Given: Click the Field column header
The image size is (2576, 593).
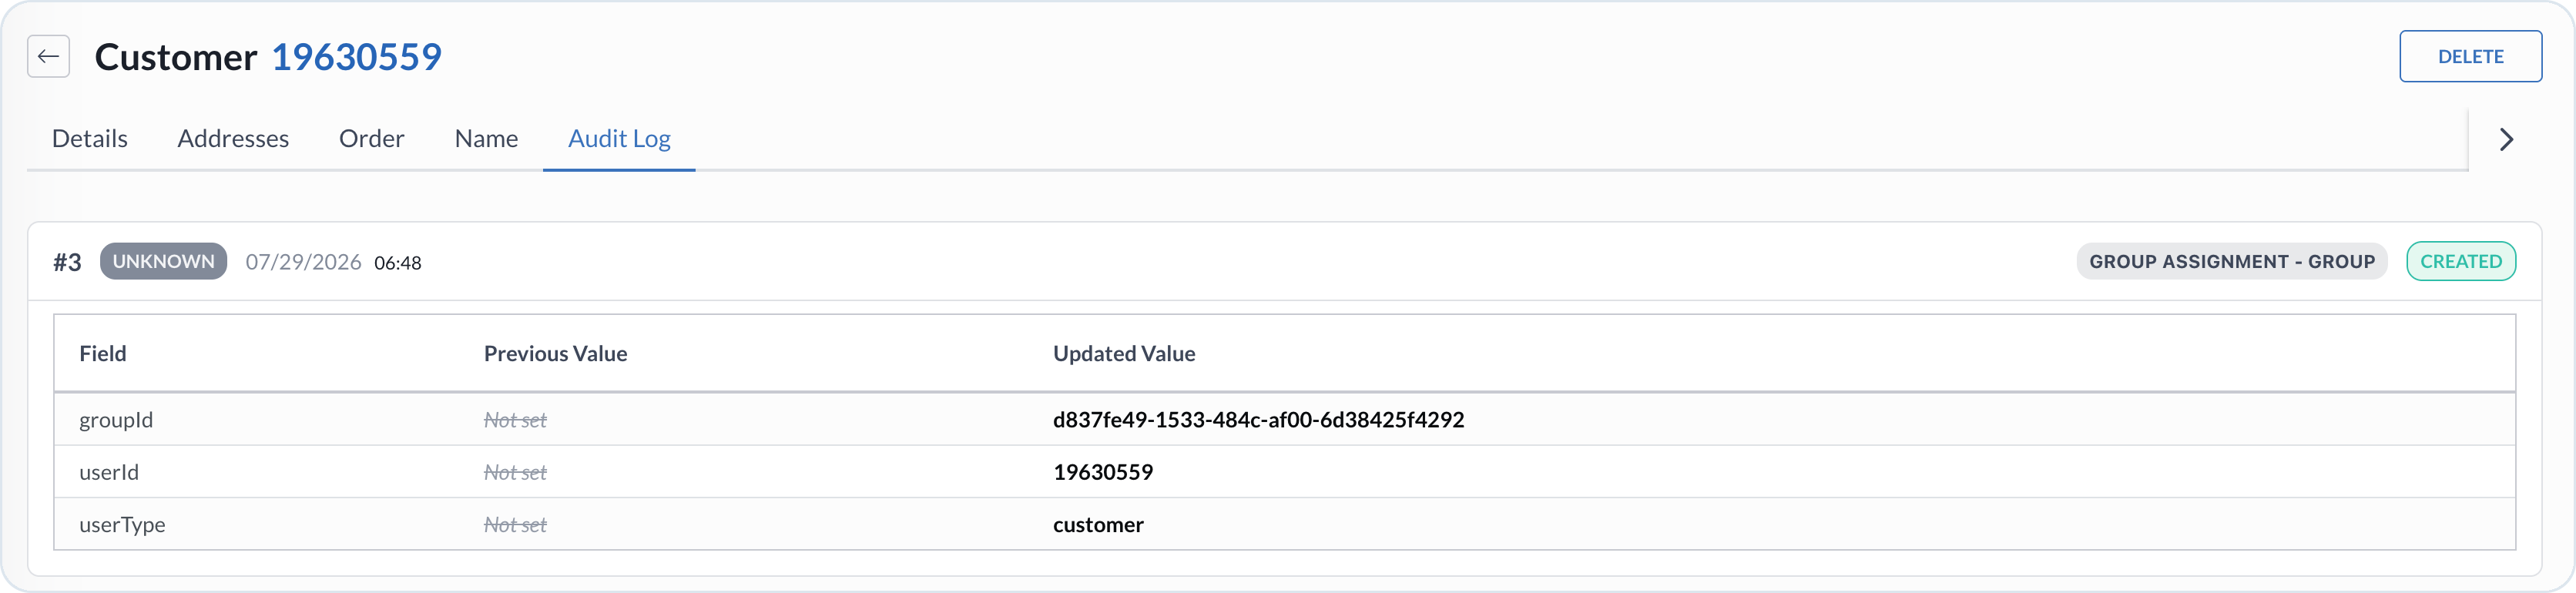Looking at the screenshot, I should click(103, 353).
